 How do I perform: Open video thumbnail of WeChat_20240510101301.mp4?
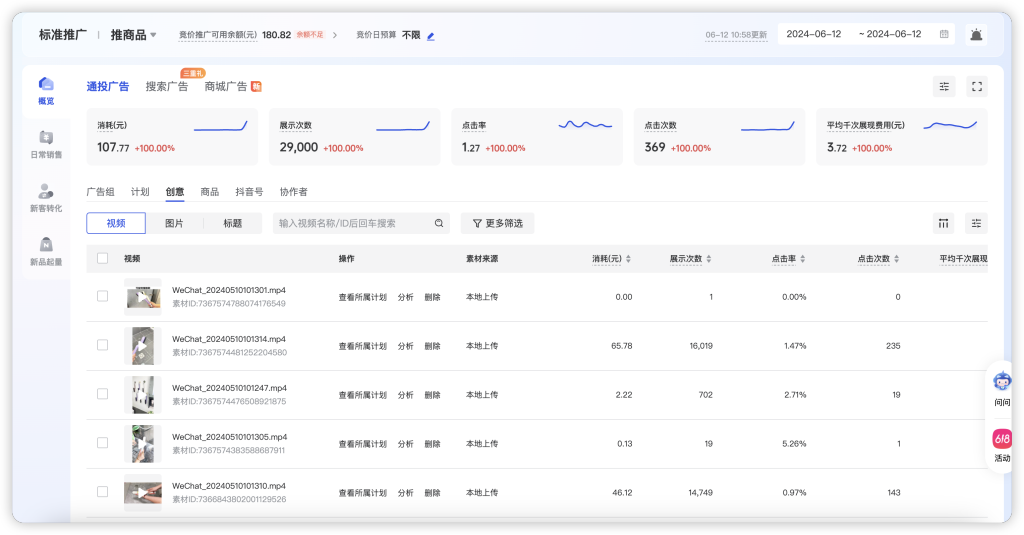pyautogui.click(x=143, y=297)
